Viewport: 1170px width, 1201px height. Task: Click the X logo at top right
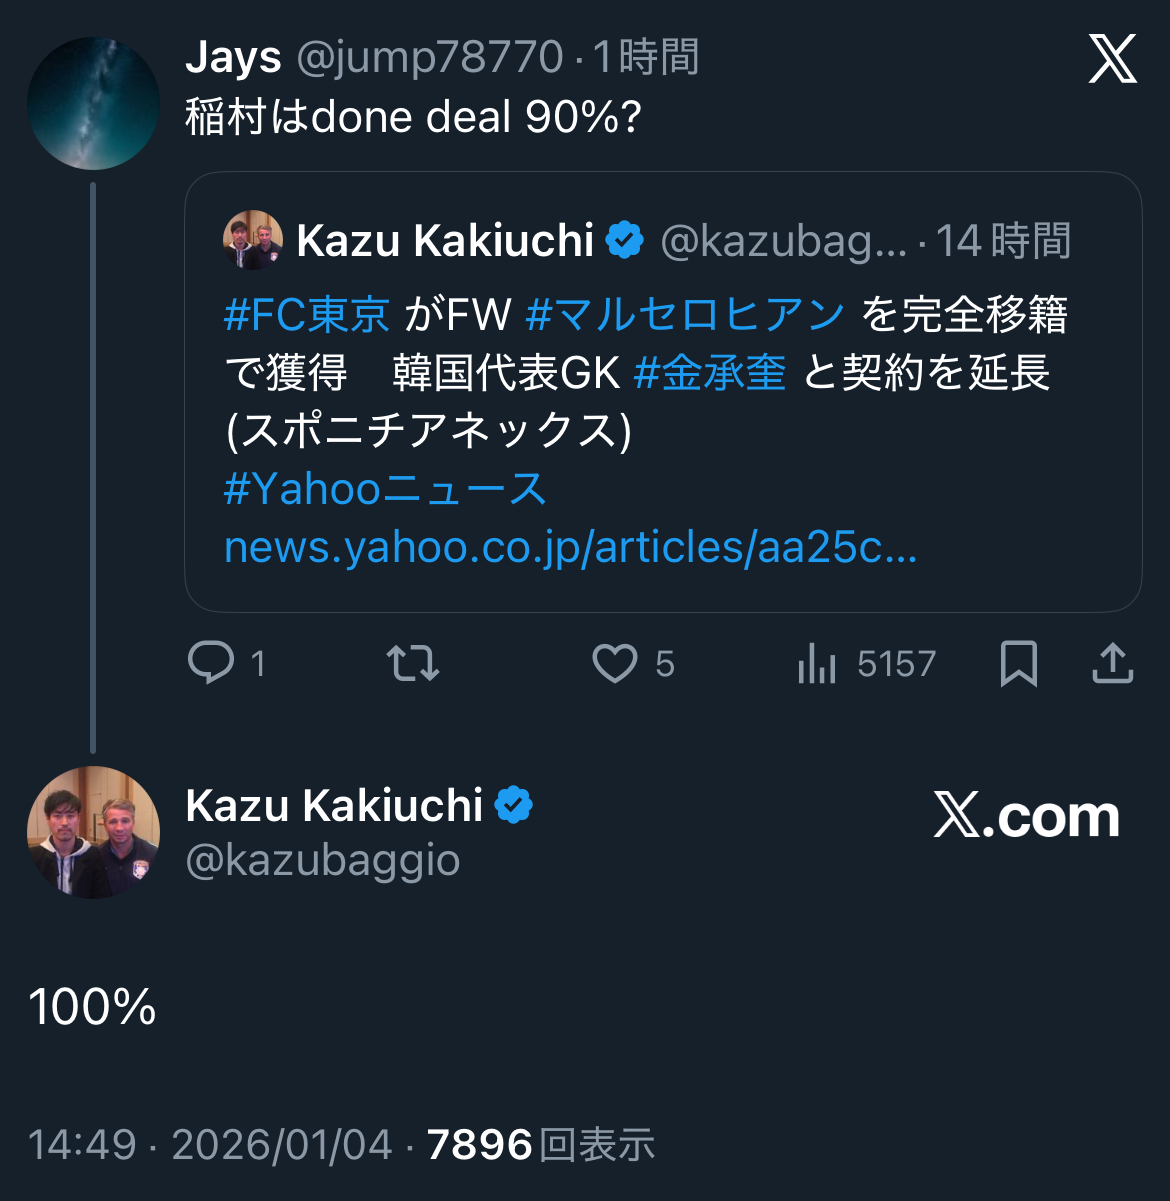(x=1112, y=59)
